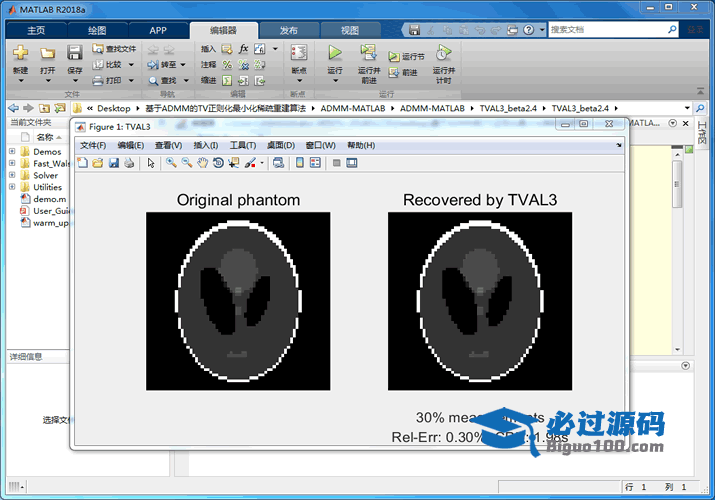The image size is (715, 500).
Task: Click the Run and Time icon
Action: pos(443,53)
